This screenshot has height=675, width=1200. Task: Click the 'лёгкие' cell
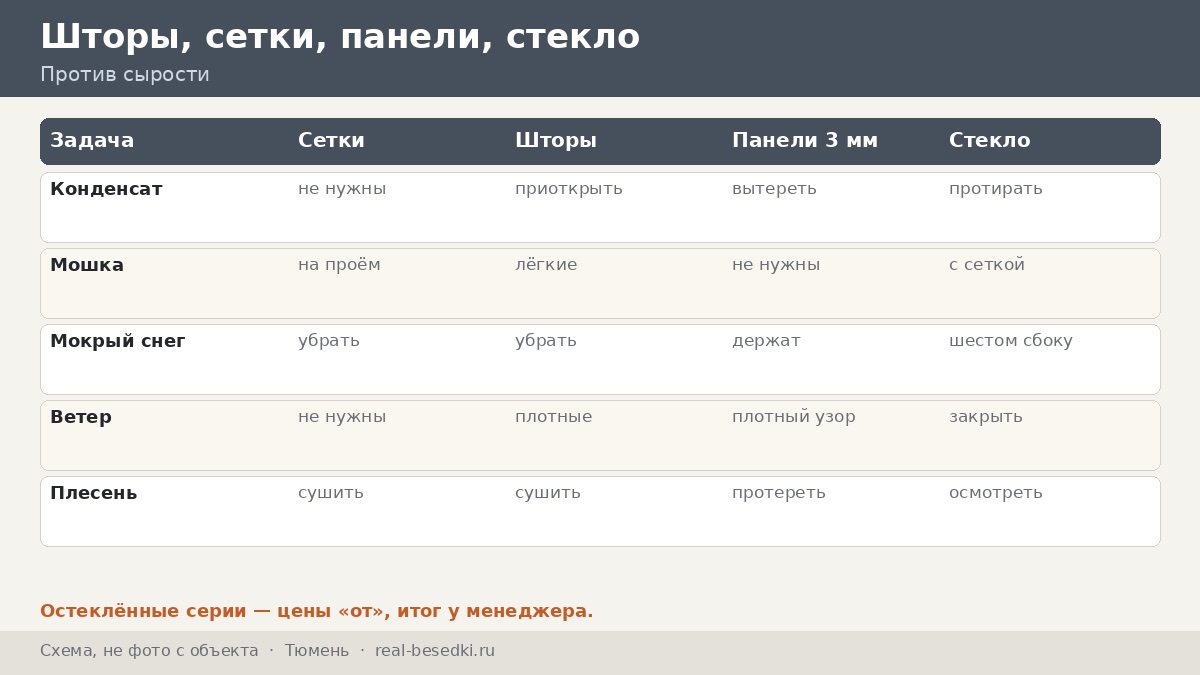coord(546,265)
